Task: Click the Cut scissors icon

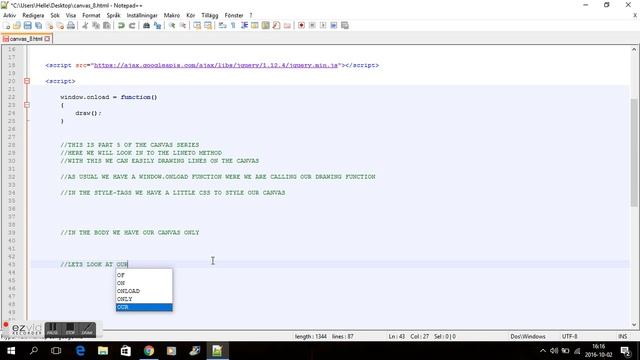Action: 85,25
